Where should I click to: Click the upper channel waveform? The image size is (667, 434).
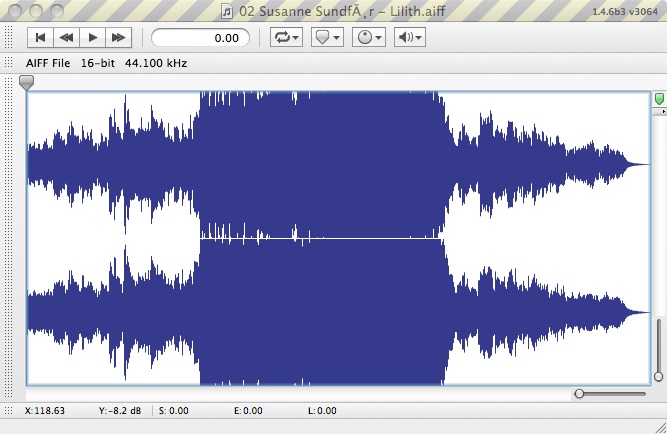coord(338,165)
